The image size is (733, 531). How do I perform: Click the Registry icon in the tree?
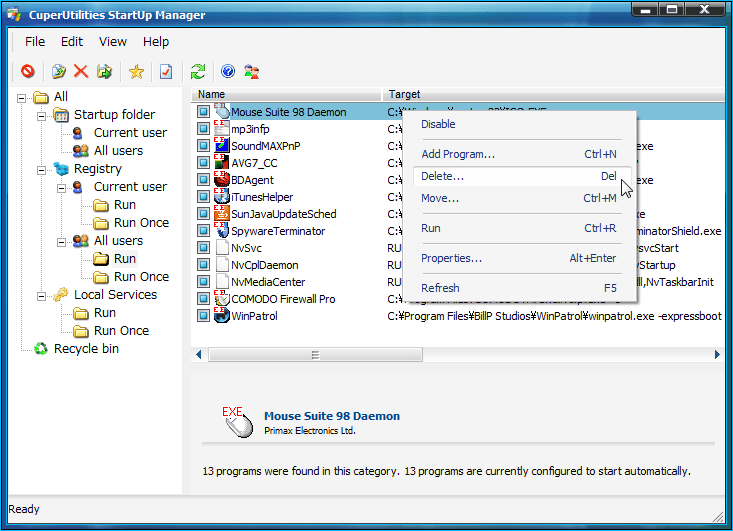click(x=61, y=168)
